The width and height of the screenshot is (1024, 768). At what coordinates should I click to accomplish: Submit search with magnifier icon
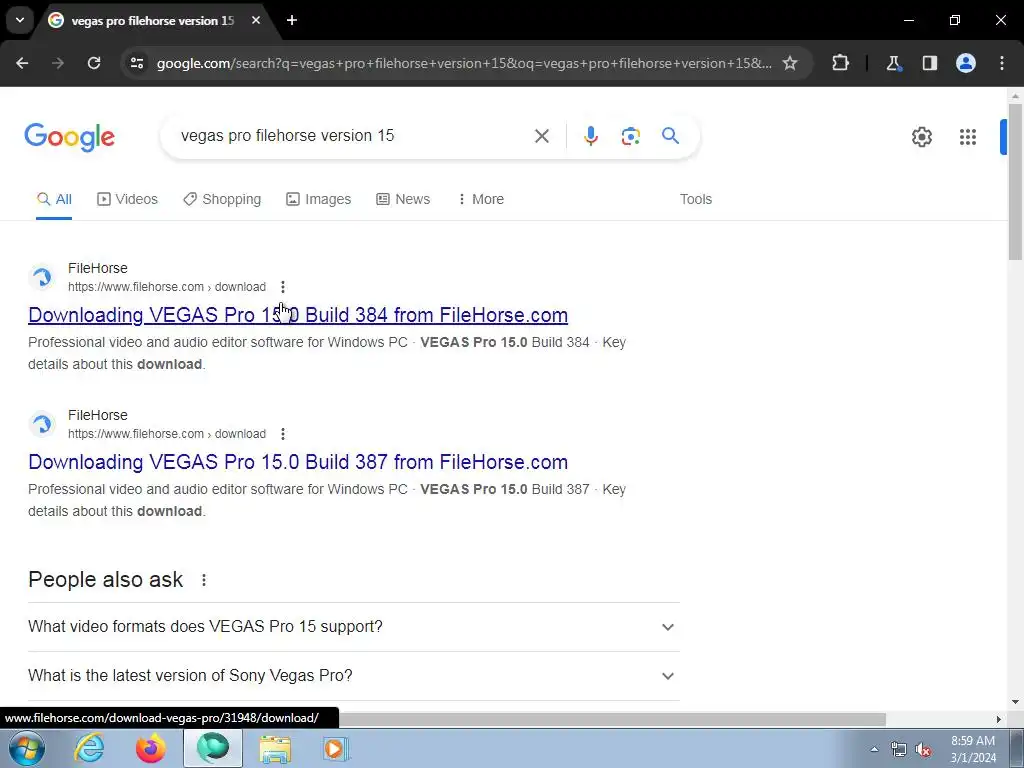pos(670,136)
